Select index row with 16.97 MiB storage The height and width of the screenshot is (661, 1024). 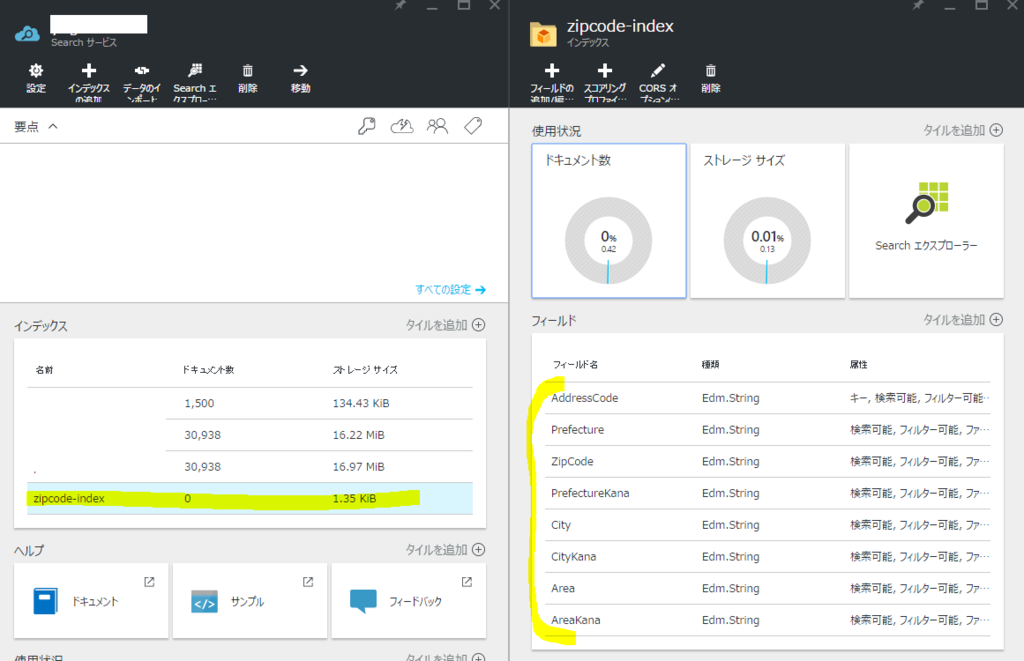click(x=249, y=466)
